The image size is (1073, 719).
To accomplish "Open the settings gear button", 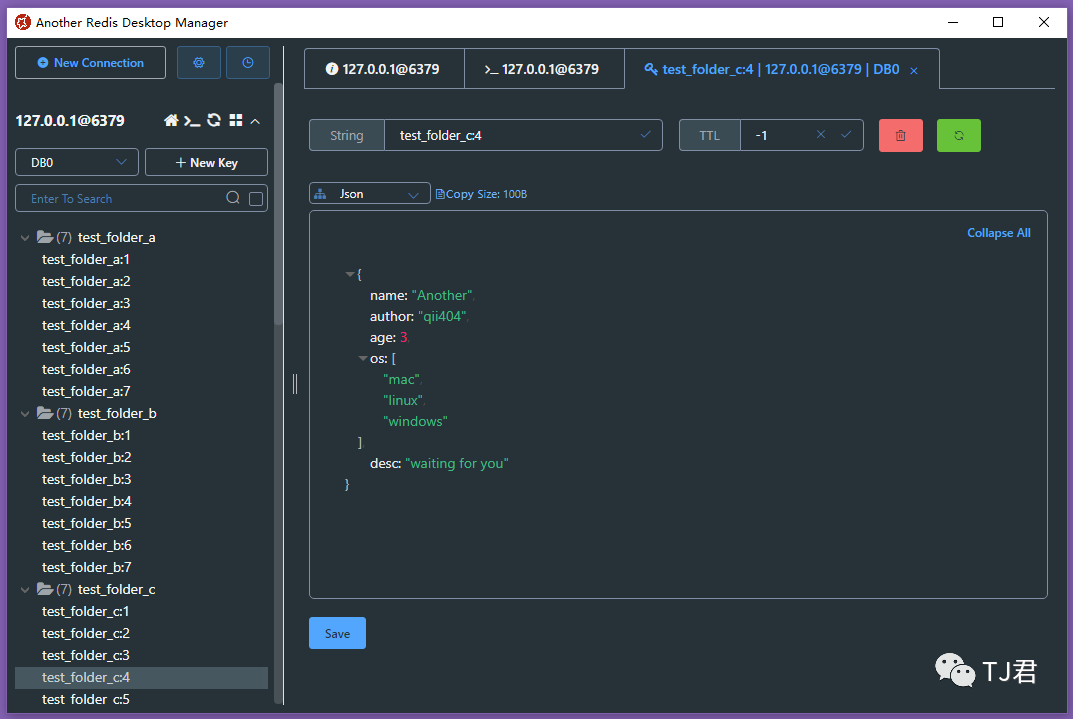I will pyautogui.click(x=198, y=63).
